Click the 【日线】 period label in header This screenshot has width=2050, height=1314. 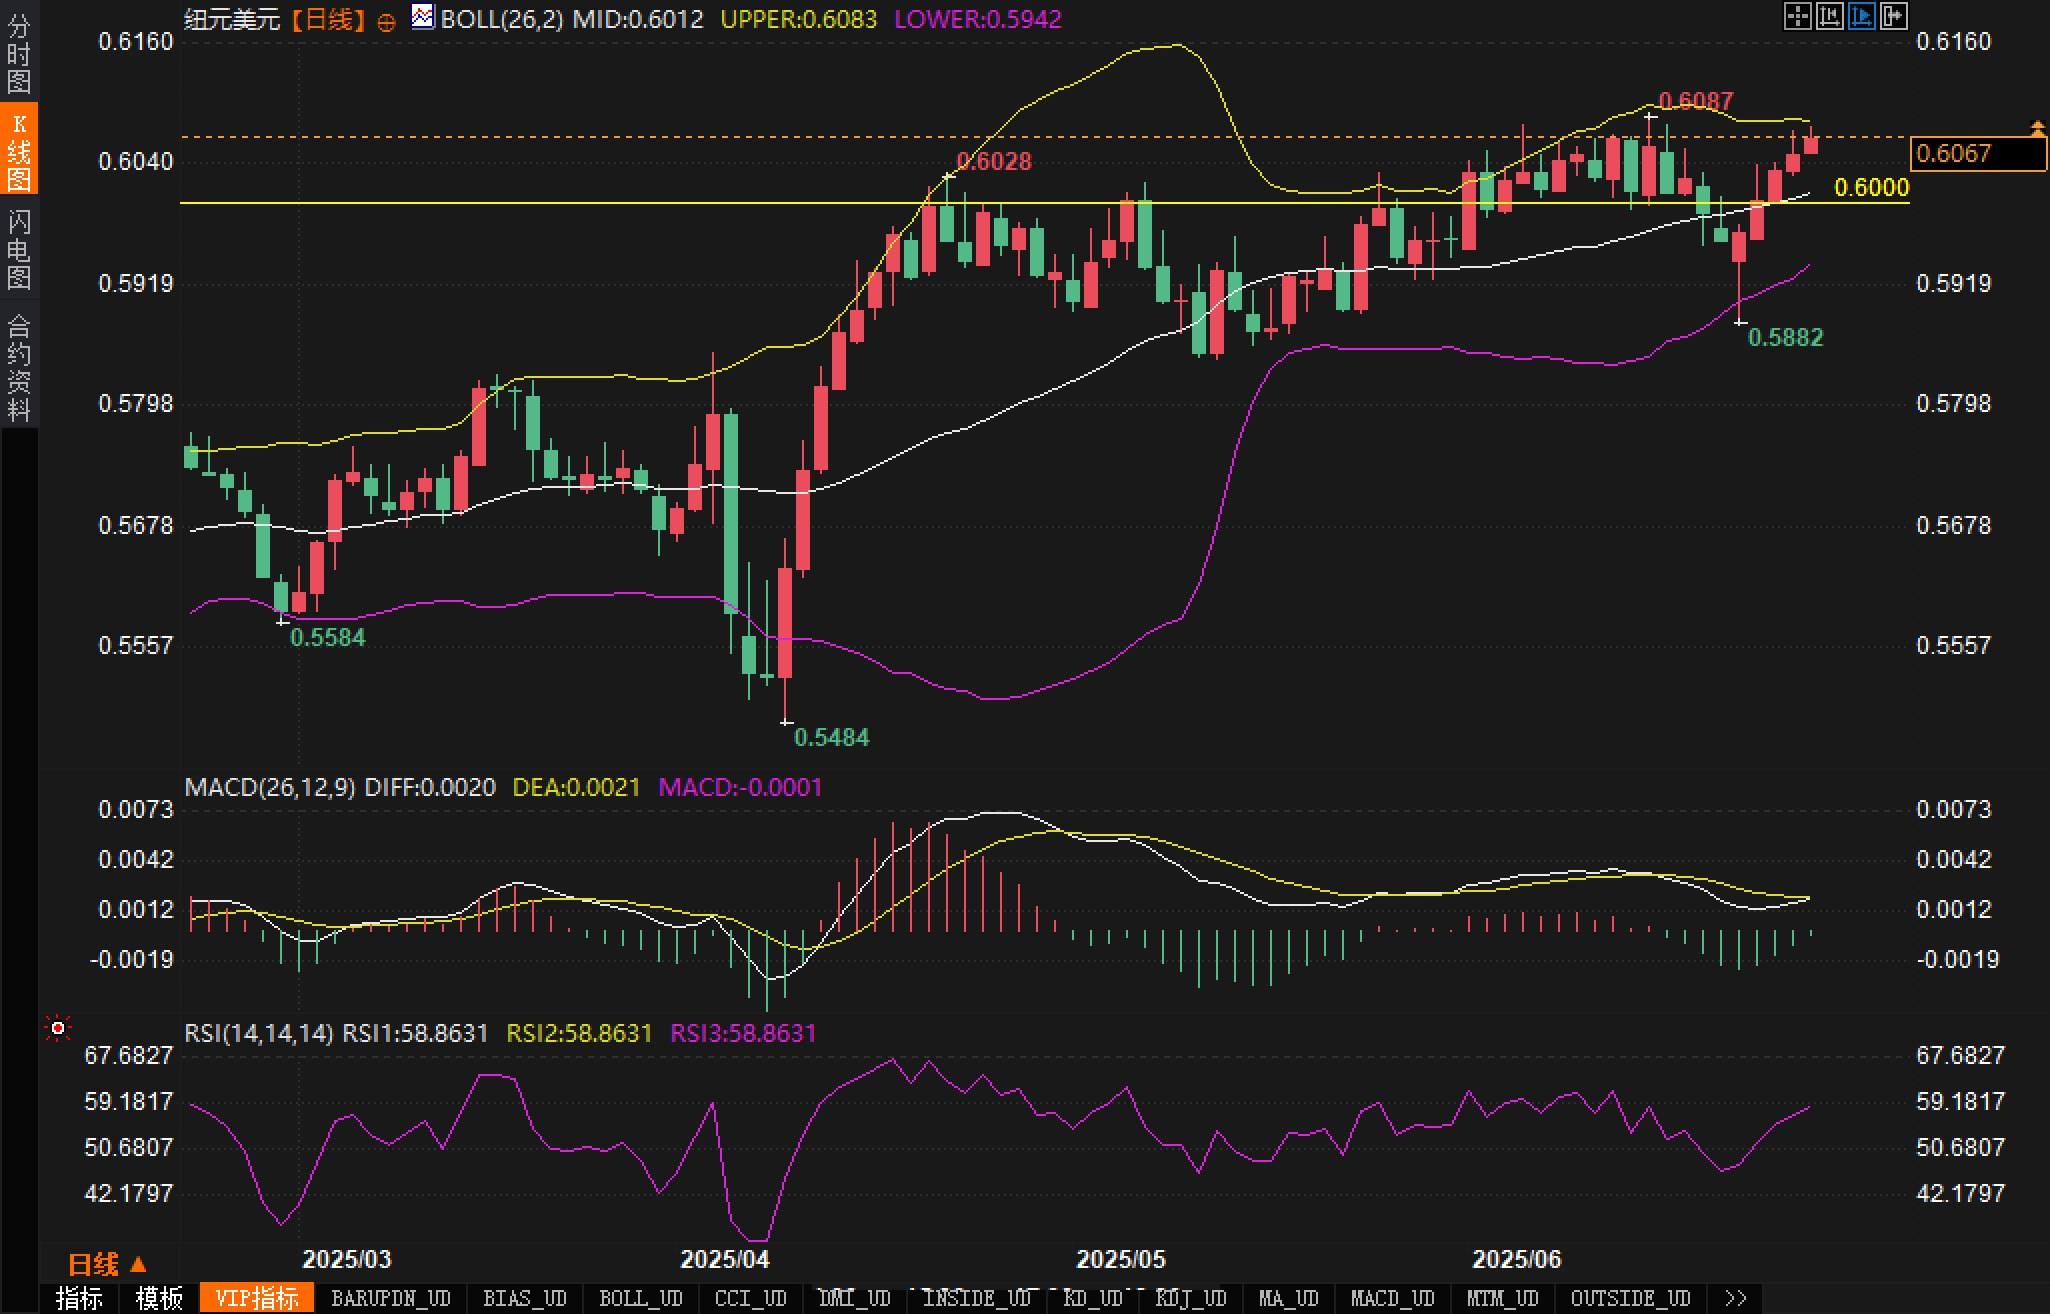pos(328,19)
